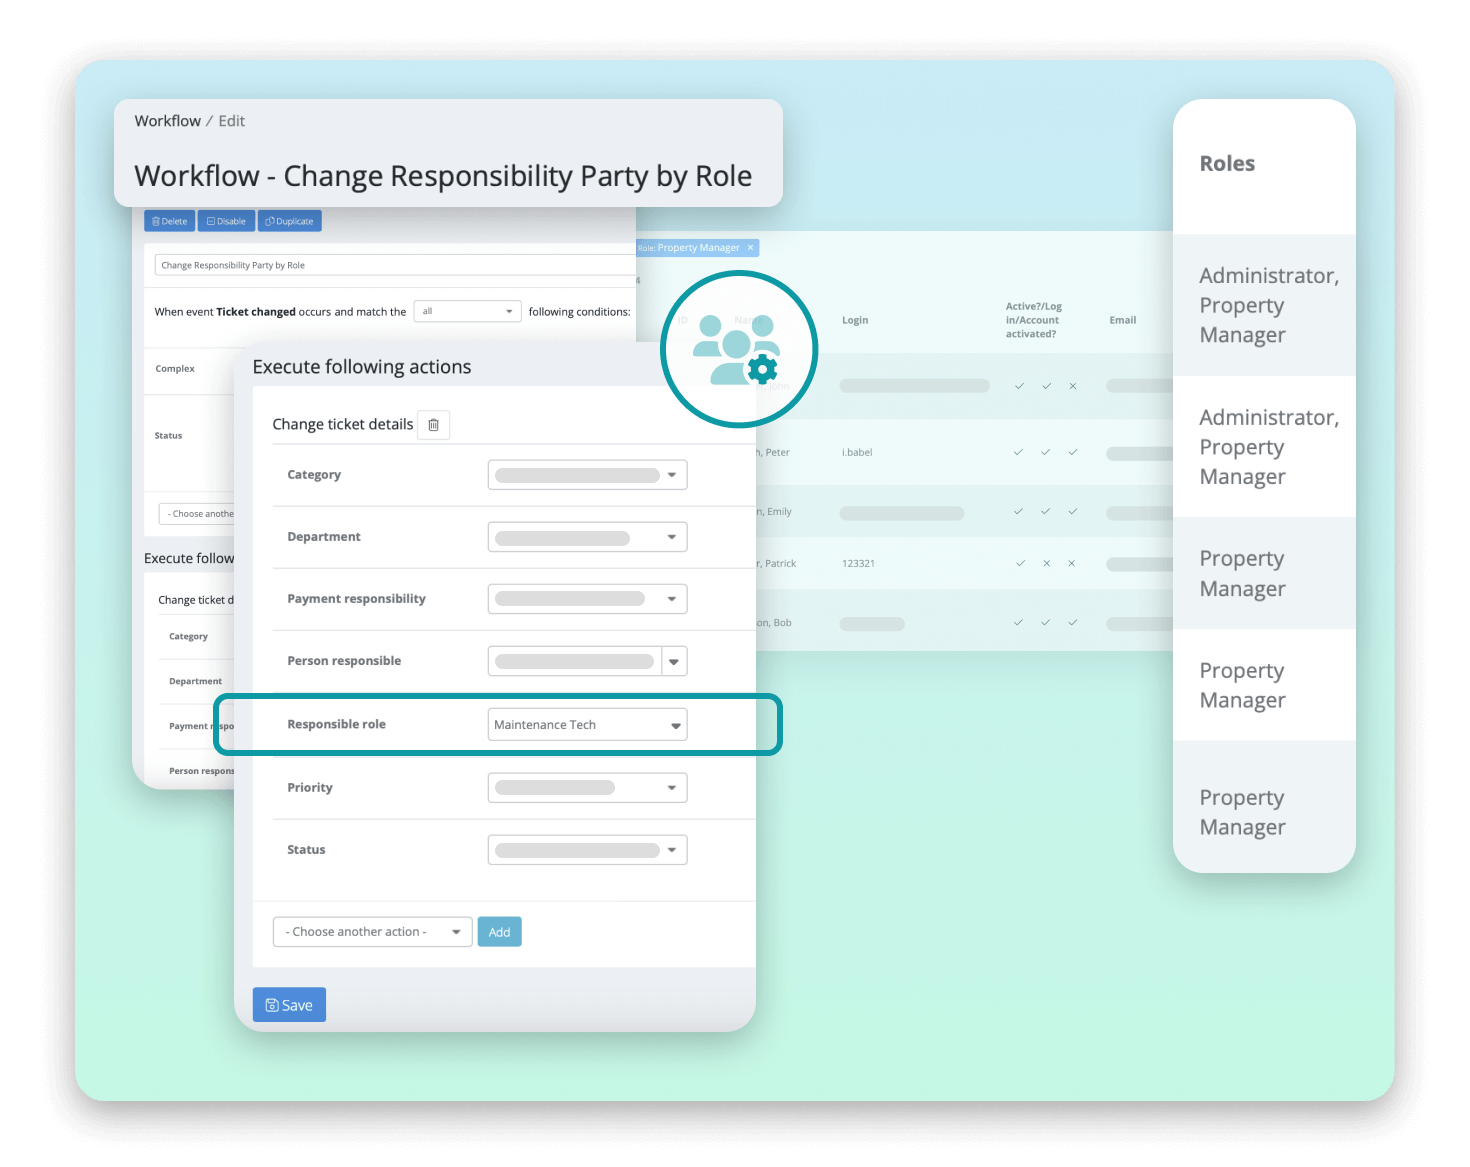Select the last Property Manager role cell
This screenshot has height=1167, width=1470.
tap(1264, 806)
